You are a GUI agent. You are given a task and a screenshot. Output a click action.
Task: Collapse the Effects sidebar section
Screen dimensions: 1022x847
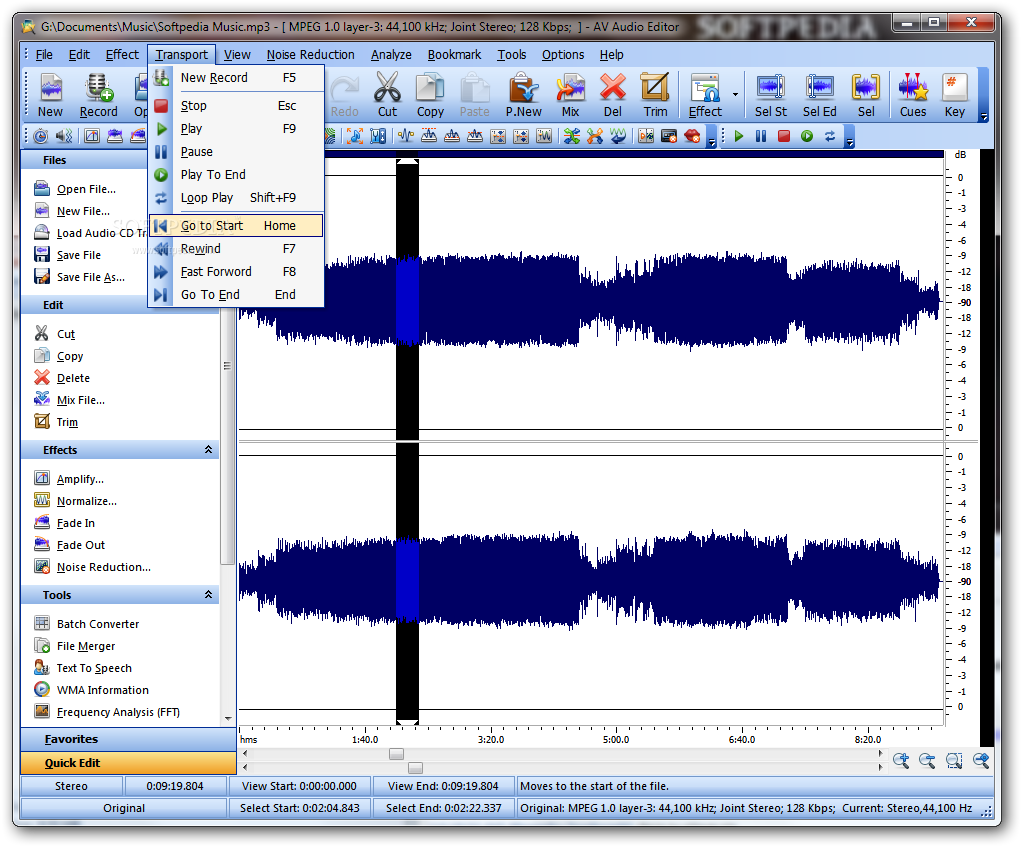pyautogui.click(x=209, y=450)
